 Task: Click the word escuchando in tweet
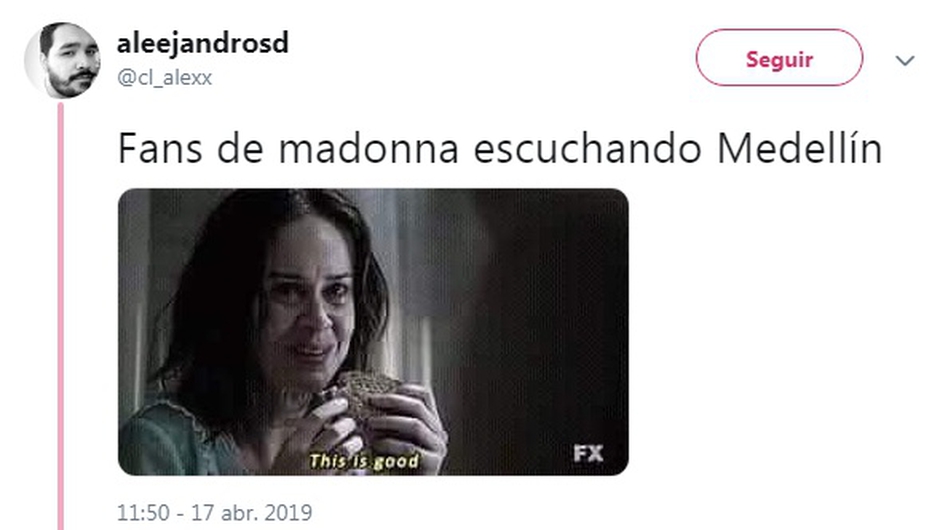[587, 149]
